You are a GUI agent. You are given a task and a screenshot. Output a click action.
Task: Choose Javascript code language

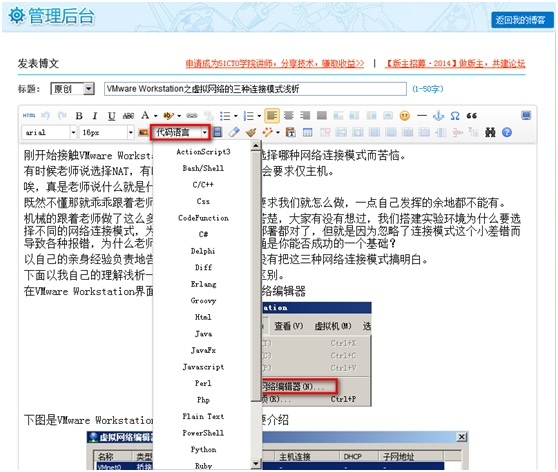point(203,367)
